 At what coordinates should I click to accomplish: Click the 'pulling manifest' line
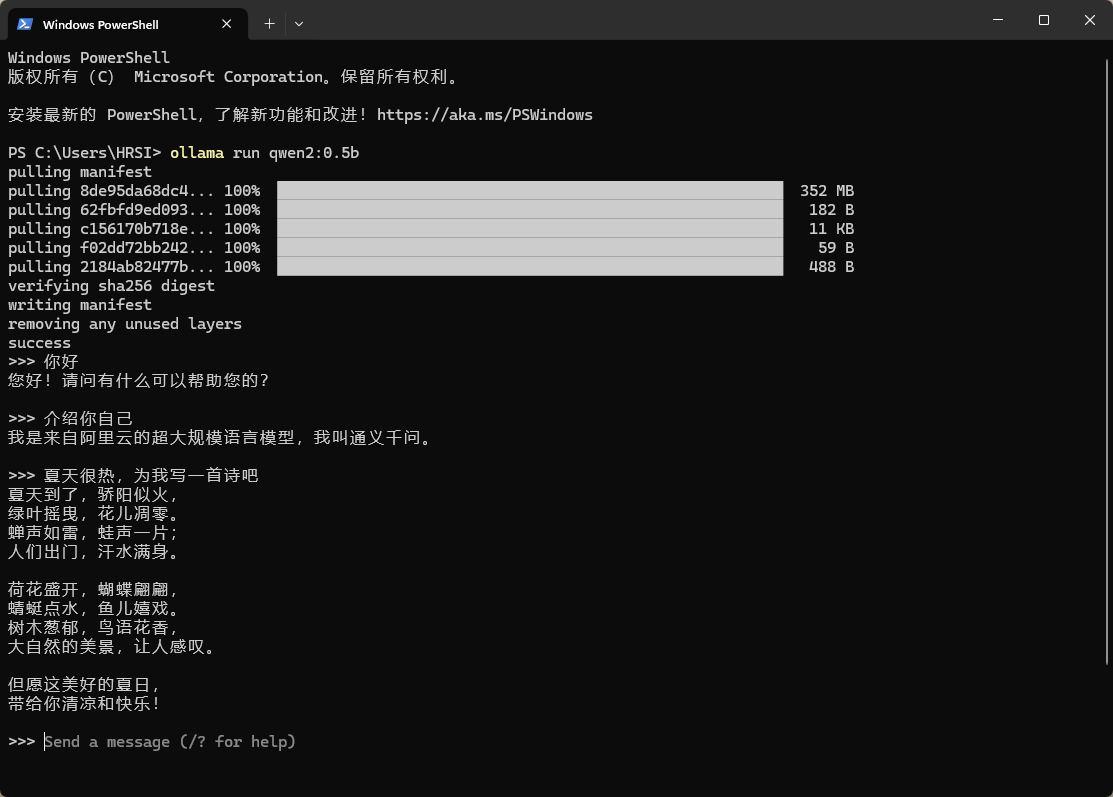coord(80,172)
